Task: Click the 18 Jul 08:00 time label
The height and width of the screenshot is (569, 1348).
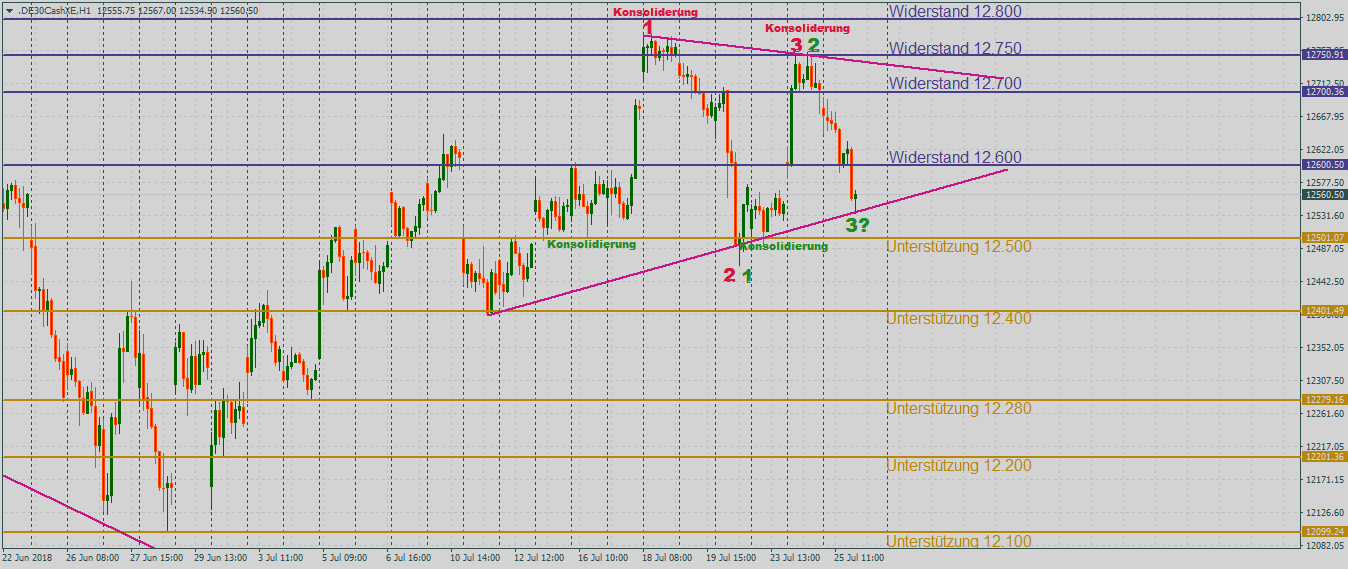Action: pyautogui.click(x=669, y=558)
